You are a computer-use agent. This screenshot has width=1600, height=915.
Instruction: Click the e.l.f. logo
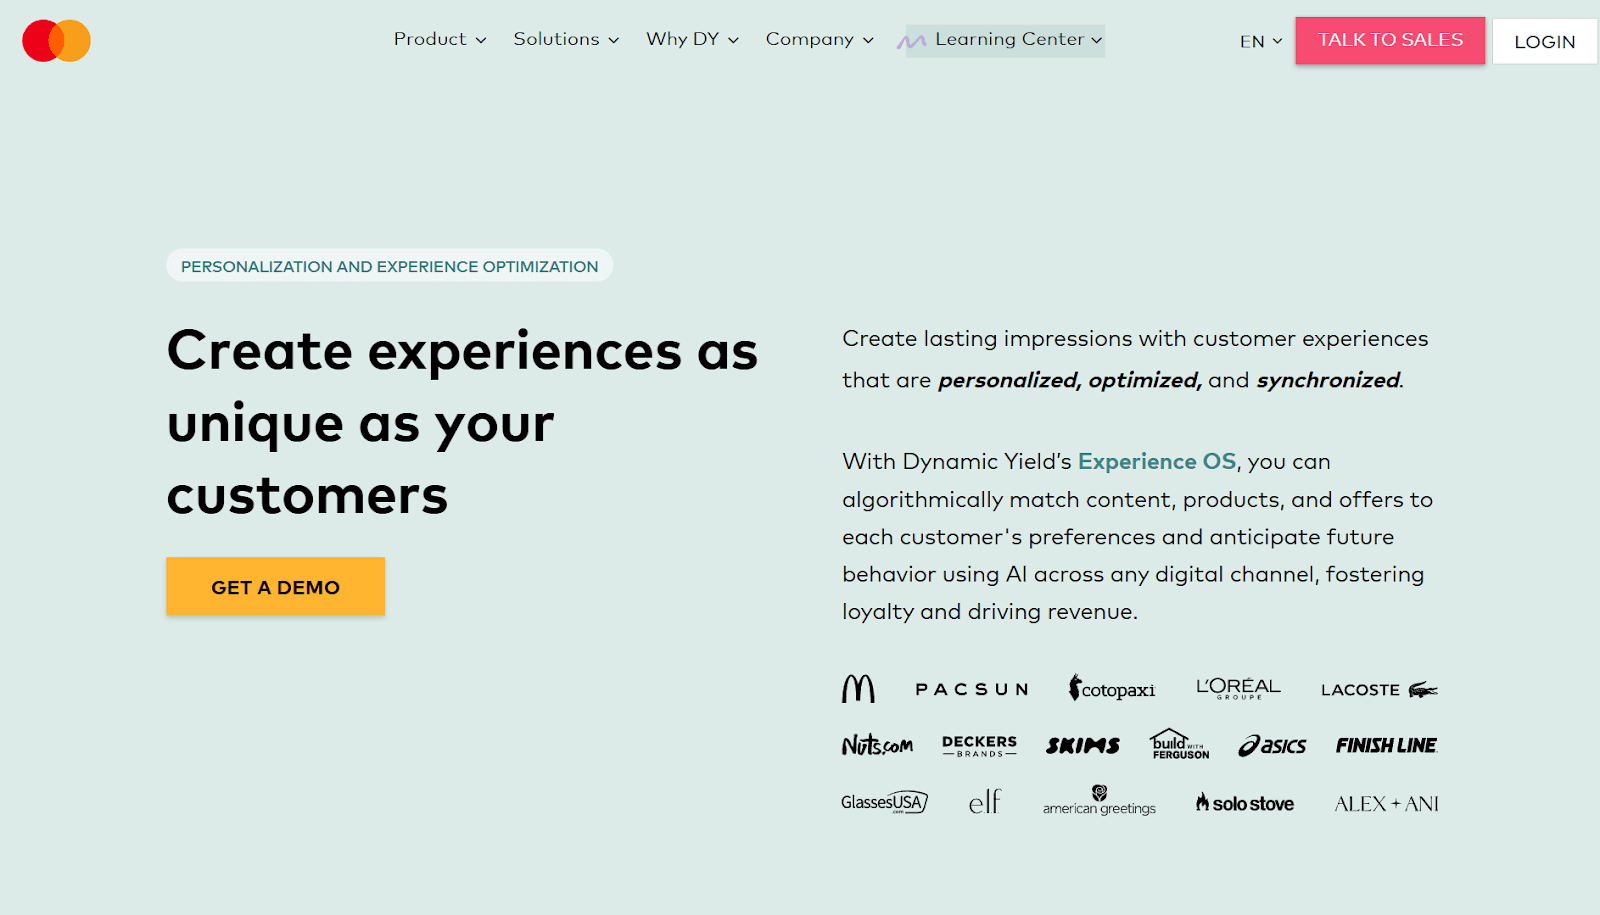click(985, 801)
